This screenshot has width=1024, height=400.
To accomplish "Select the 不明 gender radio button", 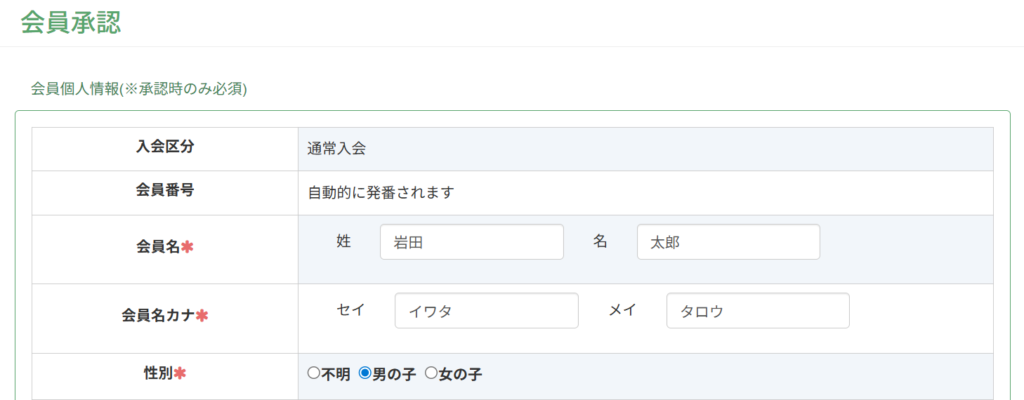I will 313,373.
